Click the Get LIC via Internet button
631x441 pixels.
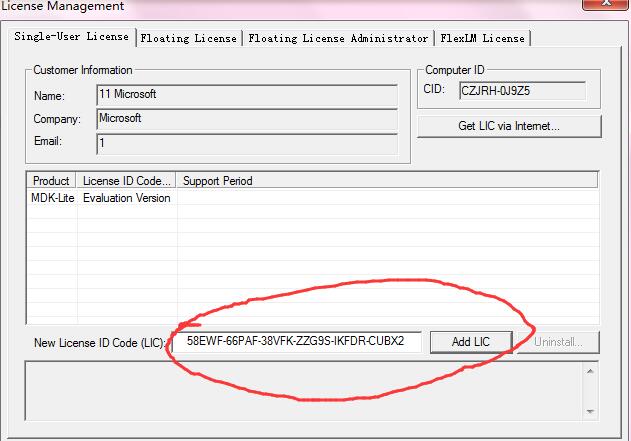click(509, 126)
